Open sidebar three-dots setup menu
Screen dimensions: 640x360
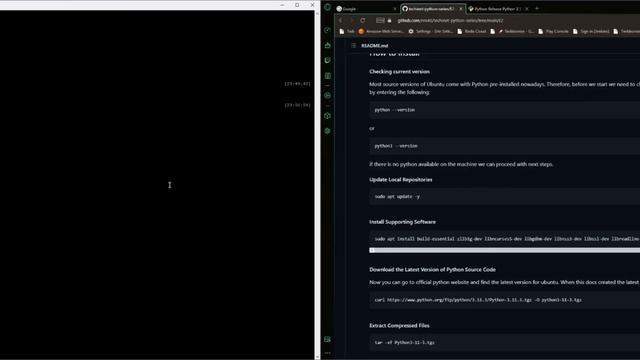pos(327,353)
